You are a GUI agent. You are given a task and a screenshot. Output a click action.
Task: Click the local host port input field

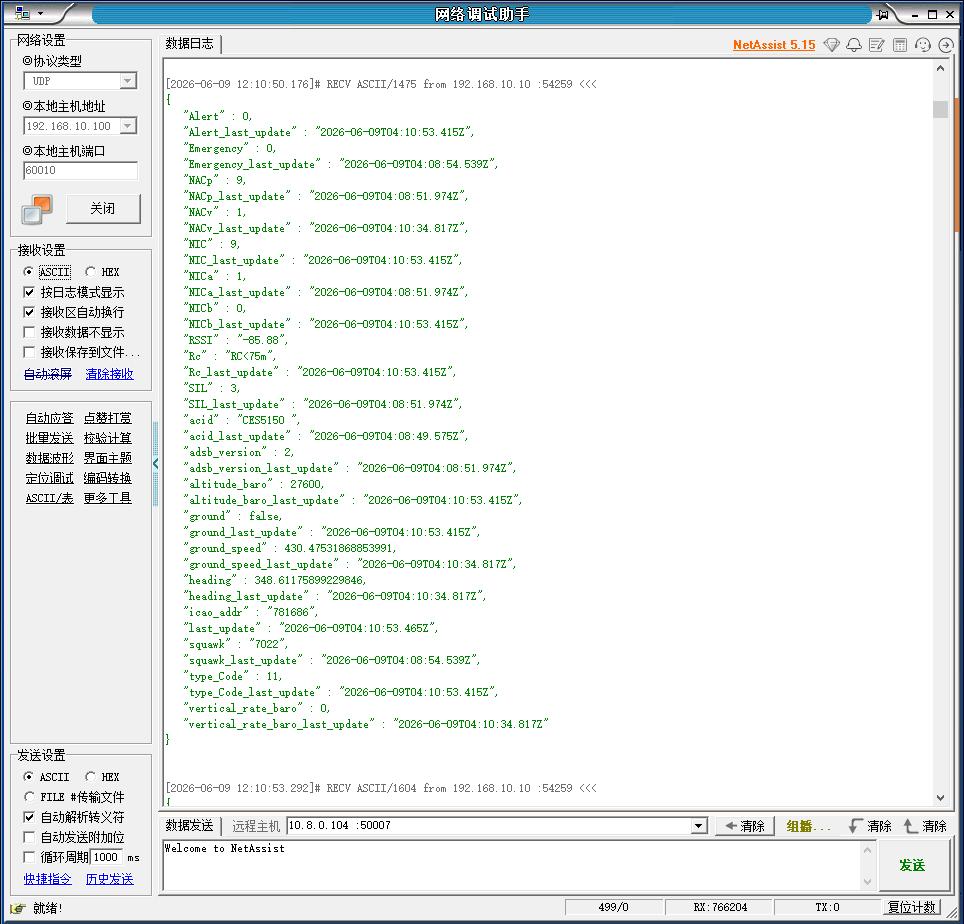click(x=81, y=170)
